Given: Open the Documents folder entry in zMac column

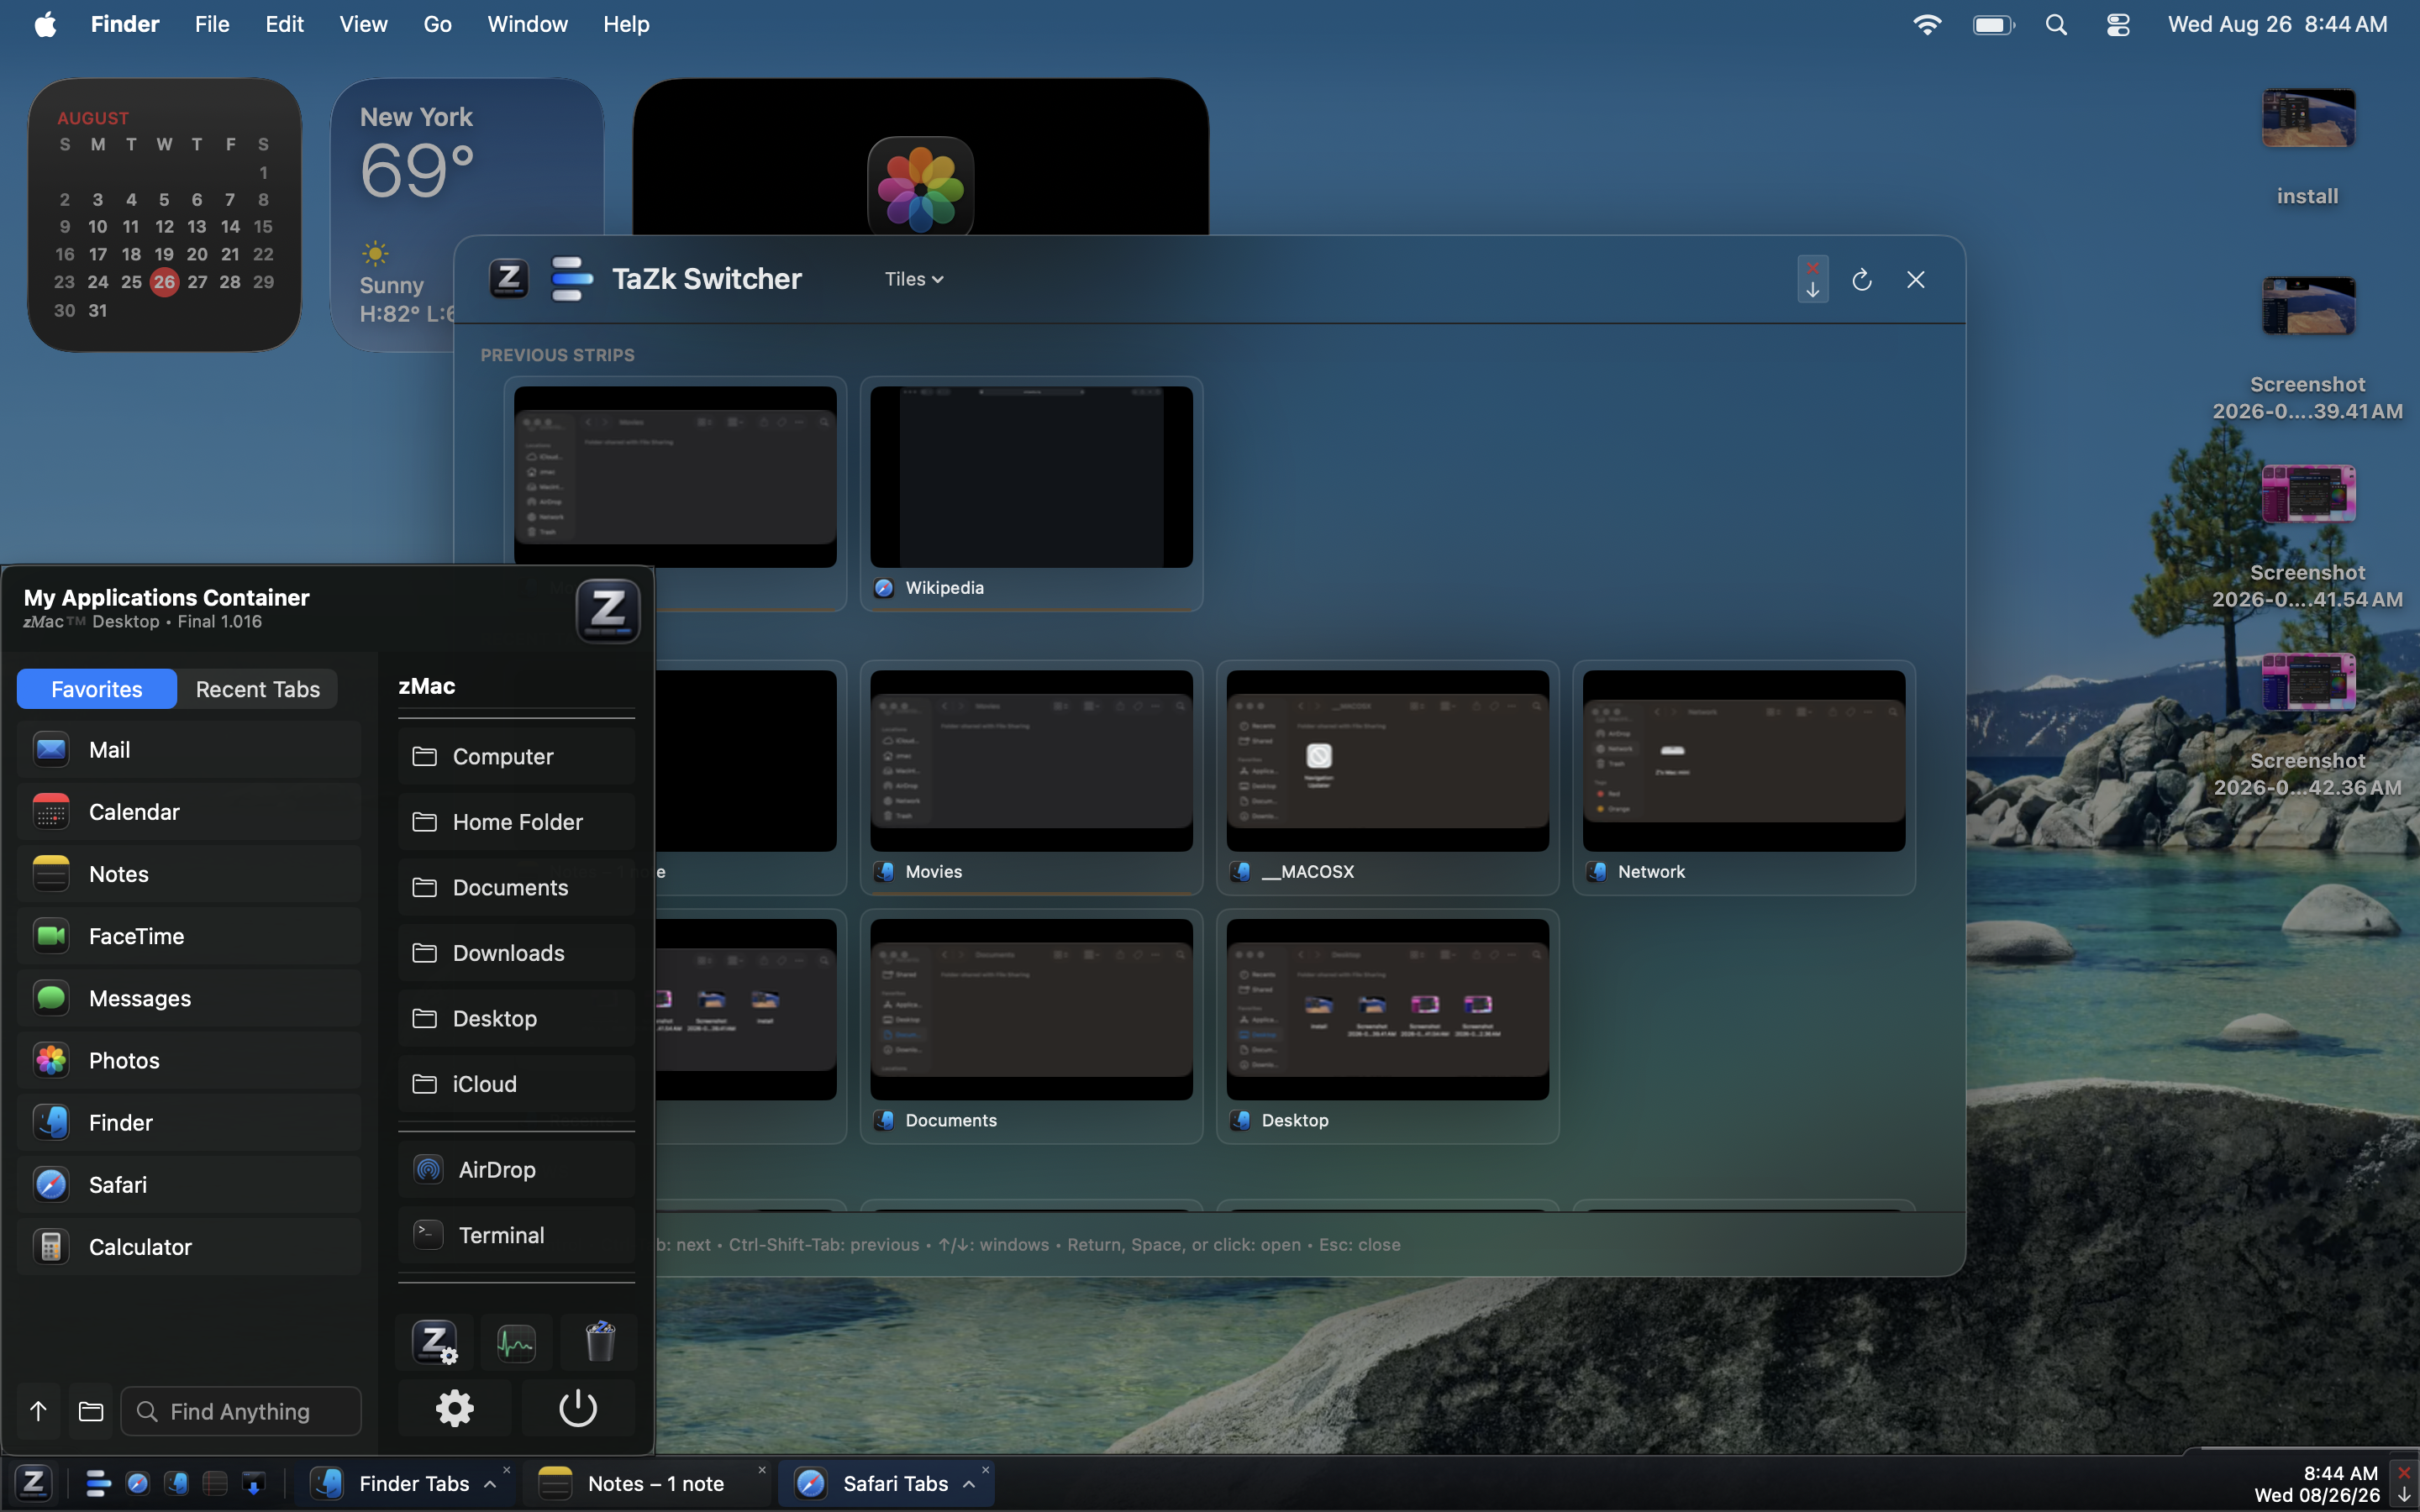Looking at the screenshot, I should pos(516,888).
